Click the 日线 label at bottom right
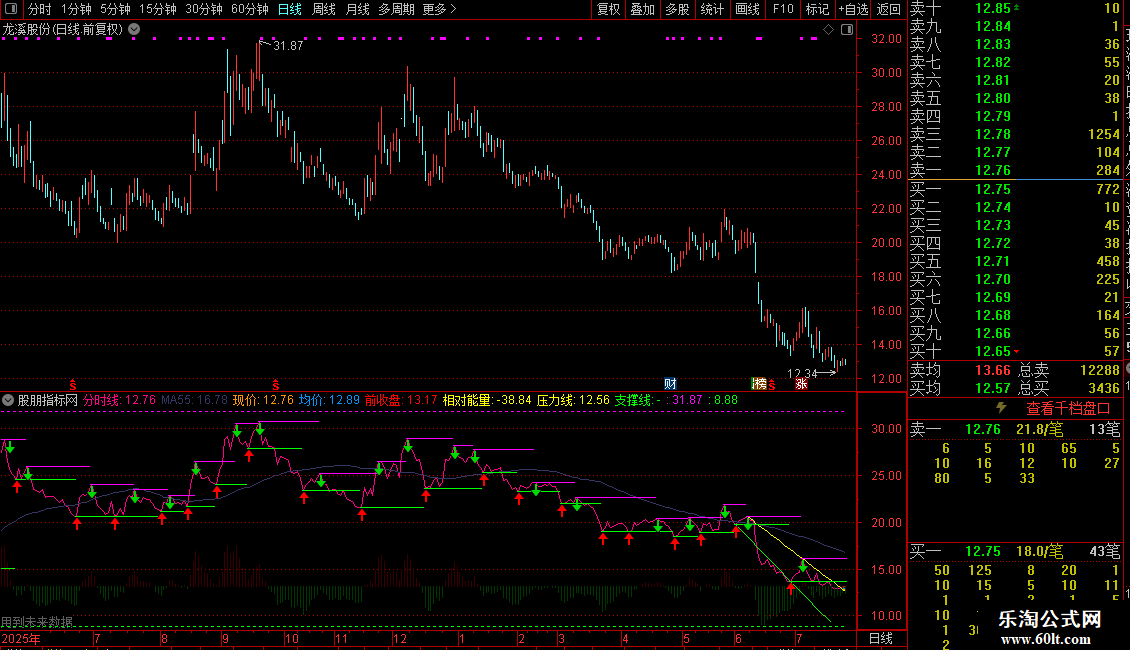This screenshot has height=650, width=1130. tap(881, 638)
